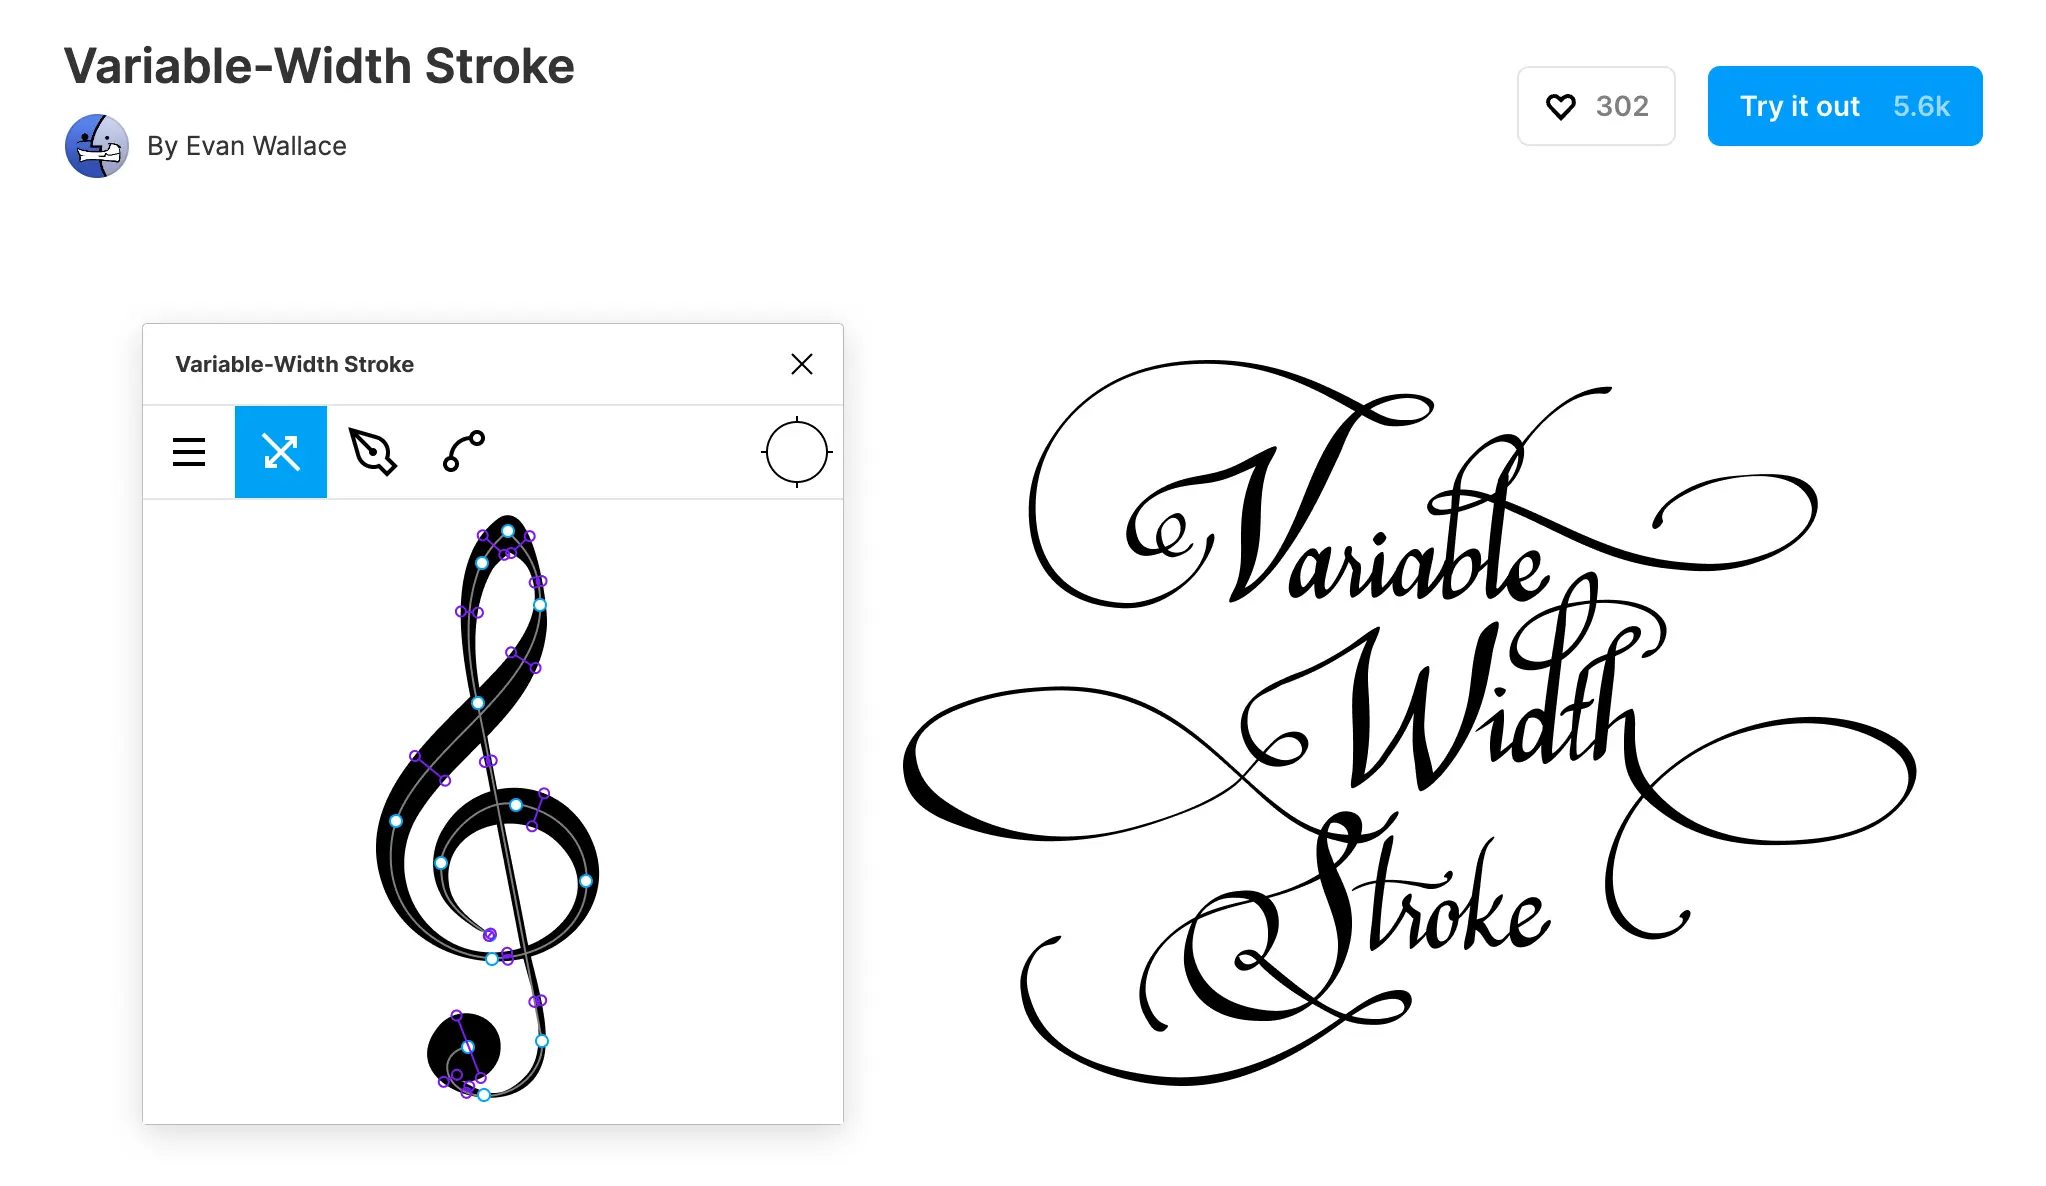Click the 5.6k usage count

pos(1921,106)
